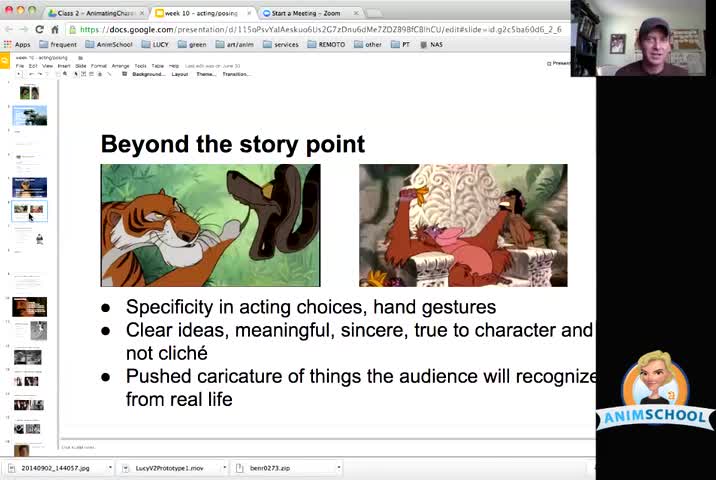The height and width of the screenshot is (480, 716).
Task: Go back with the browser back arrow
Action: pyautogui.click(x=9, y=30)
